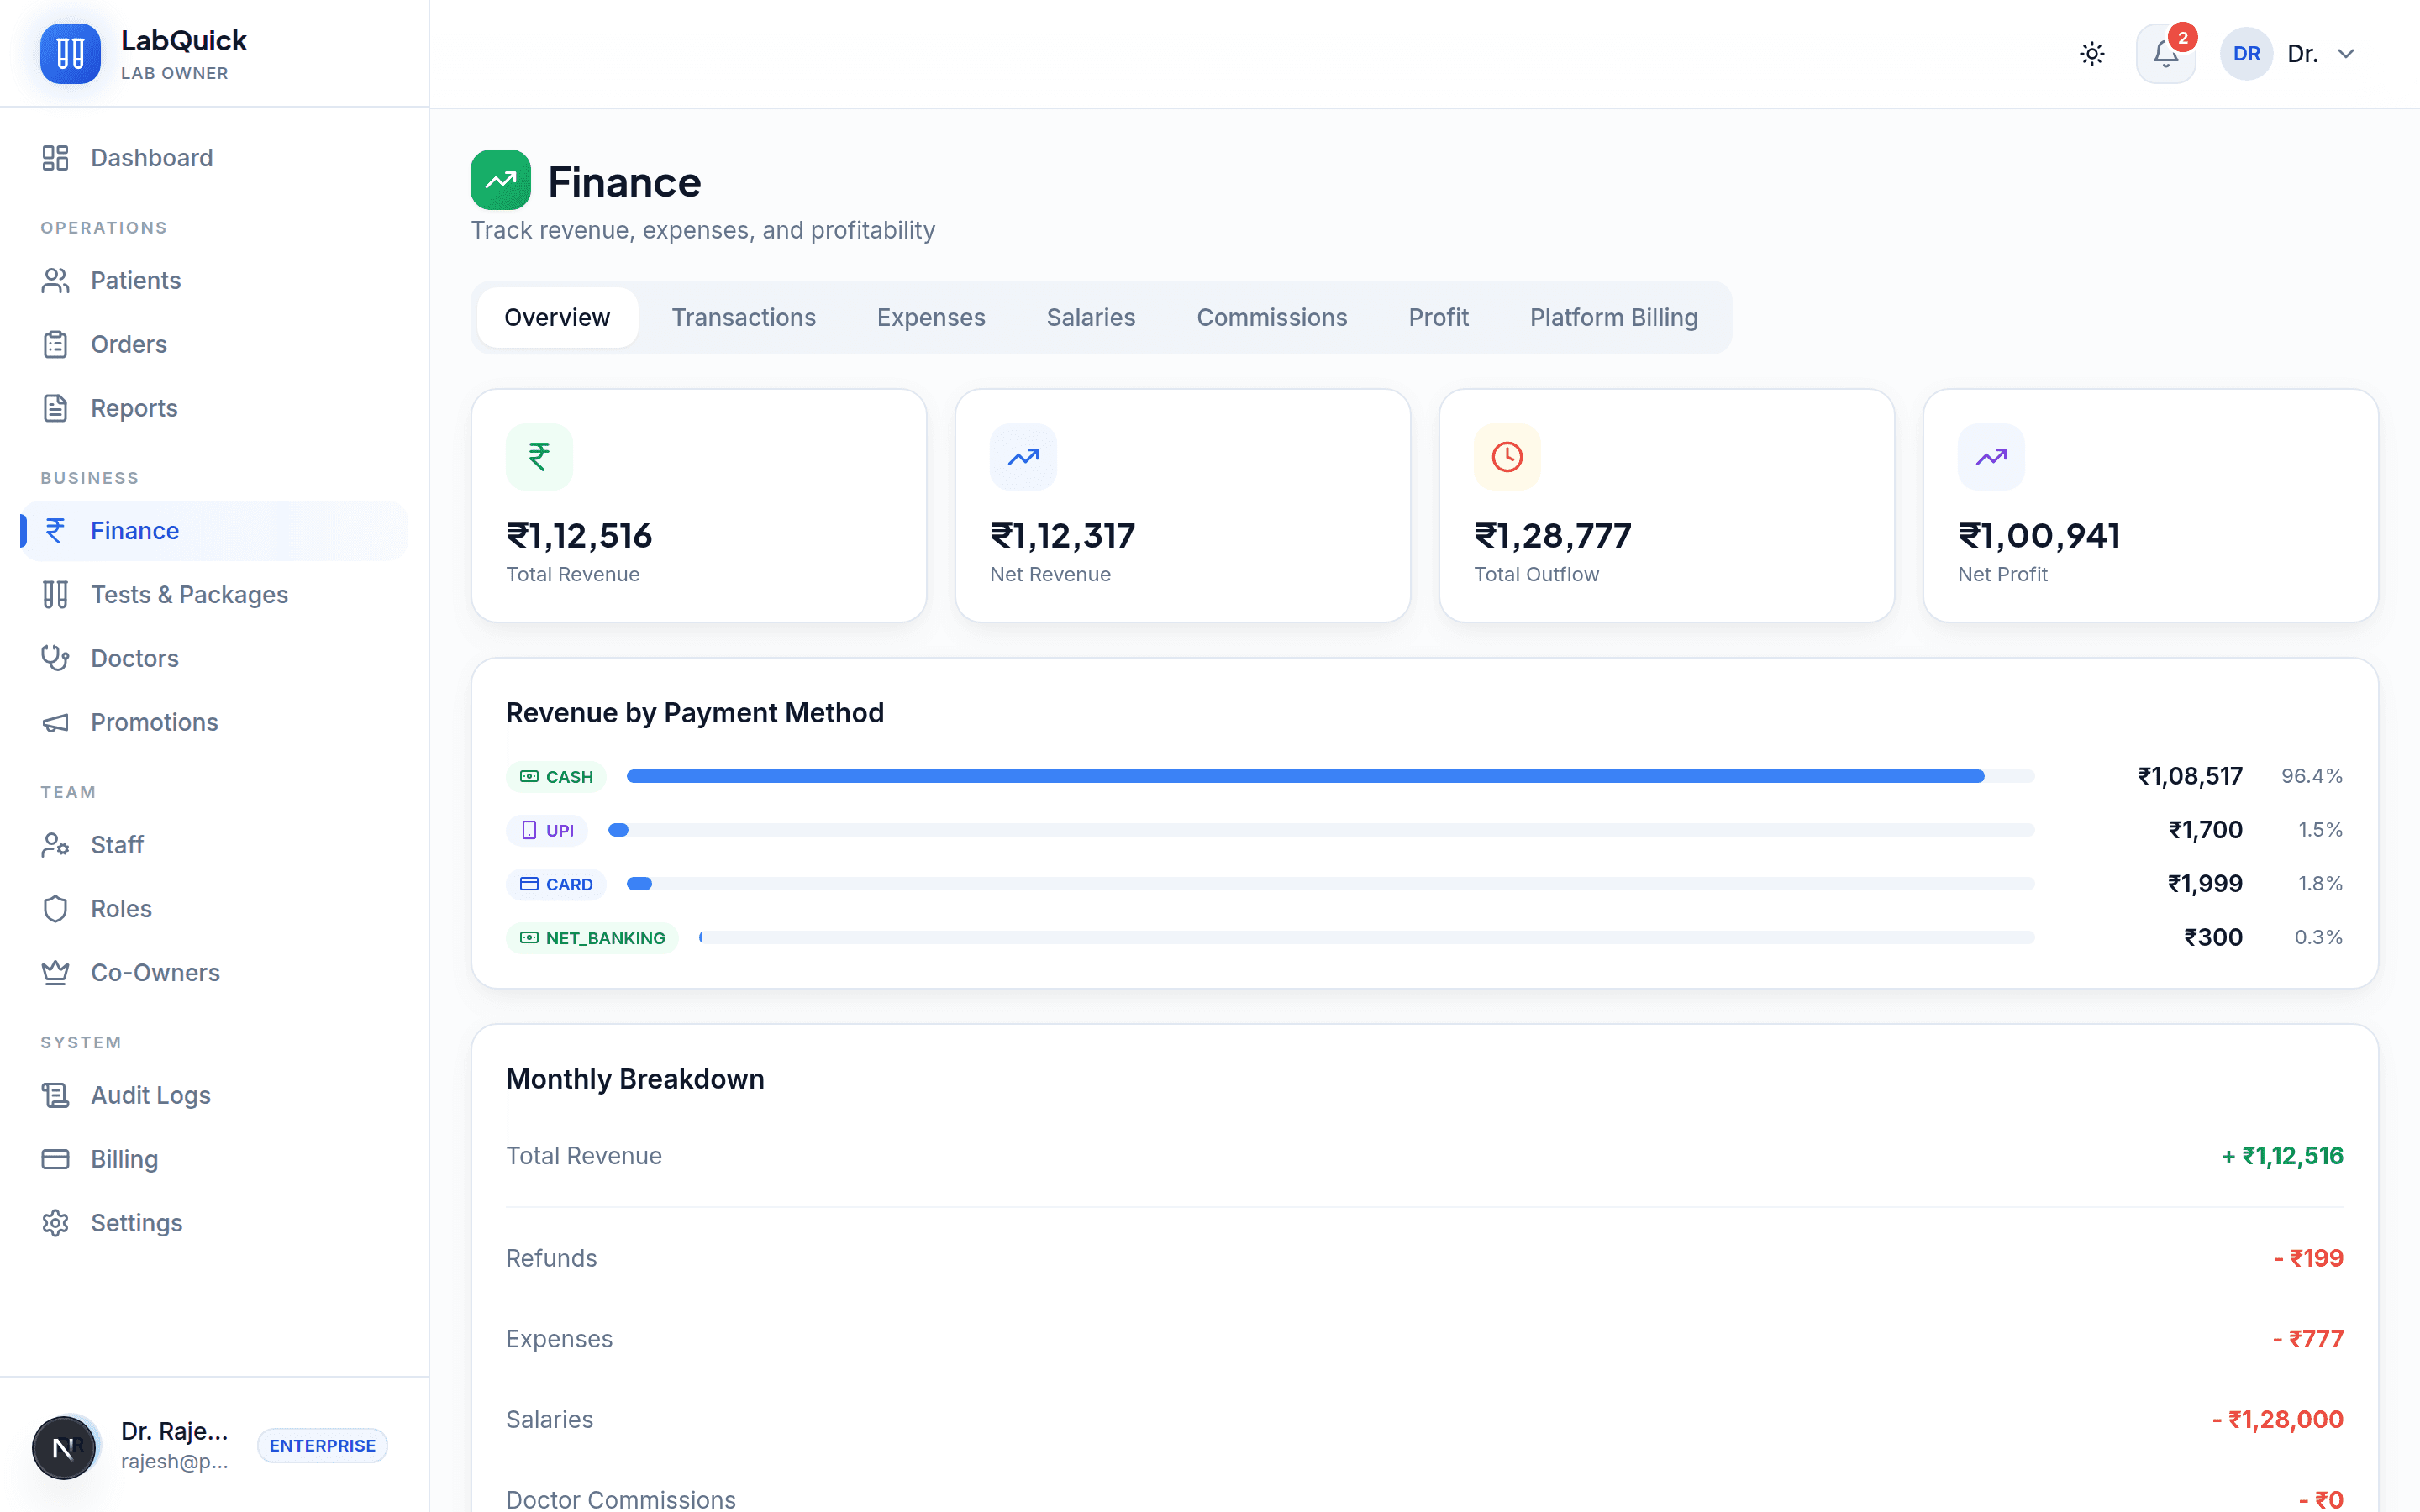Click the Refunds row amount - ₹199
The image size is (2420, 1512).
pos(2308,1258)
